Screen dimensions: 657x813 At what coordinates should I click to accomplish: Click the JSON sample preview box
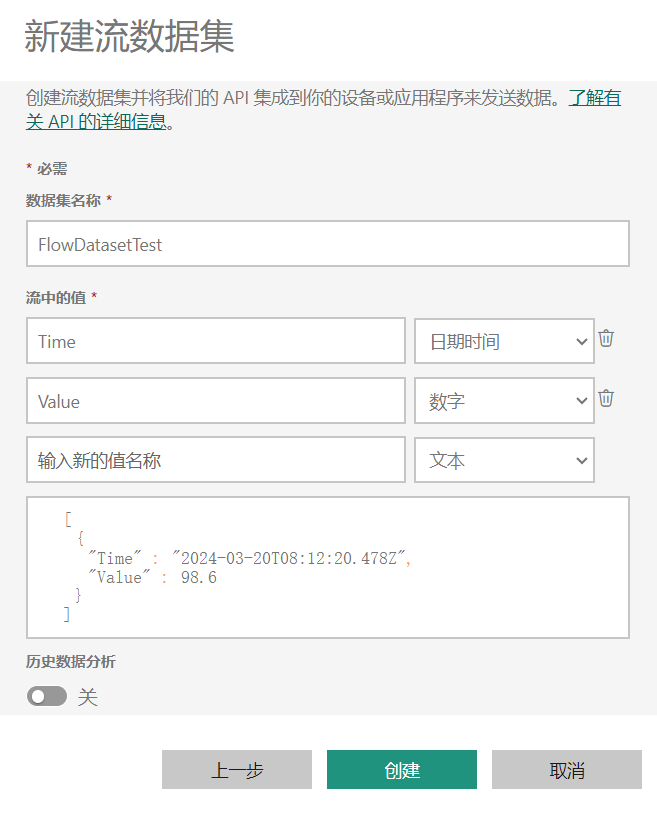click(327, 567)
